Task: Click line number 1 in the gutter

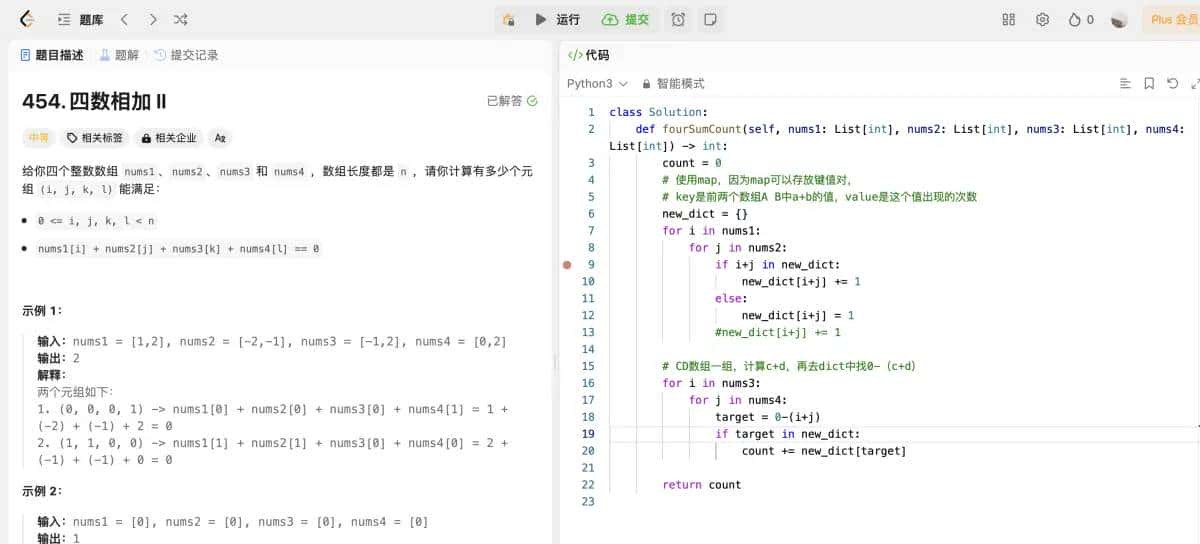Action: (591, 112)
